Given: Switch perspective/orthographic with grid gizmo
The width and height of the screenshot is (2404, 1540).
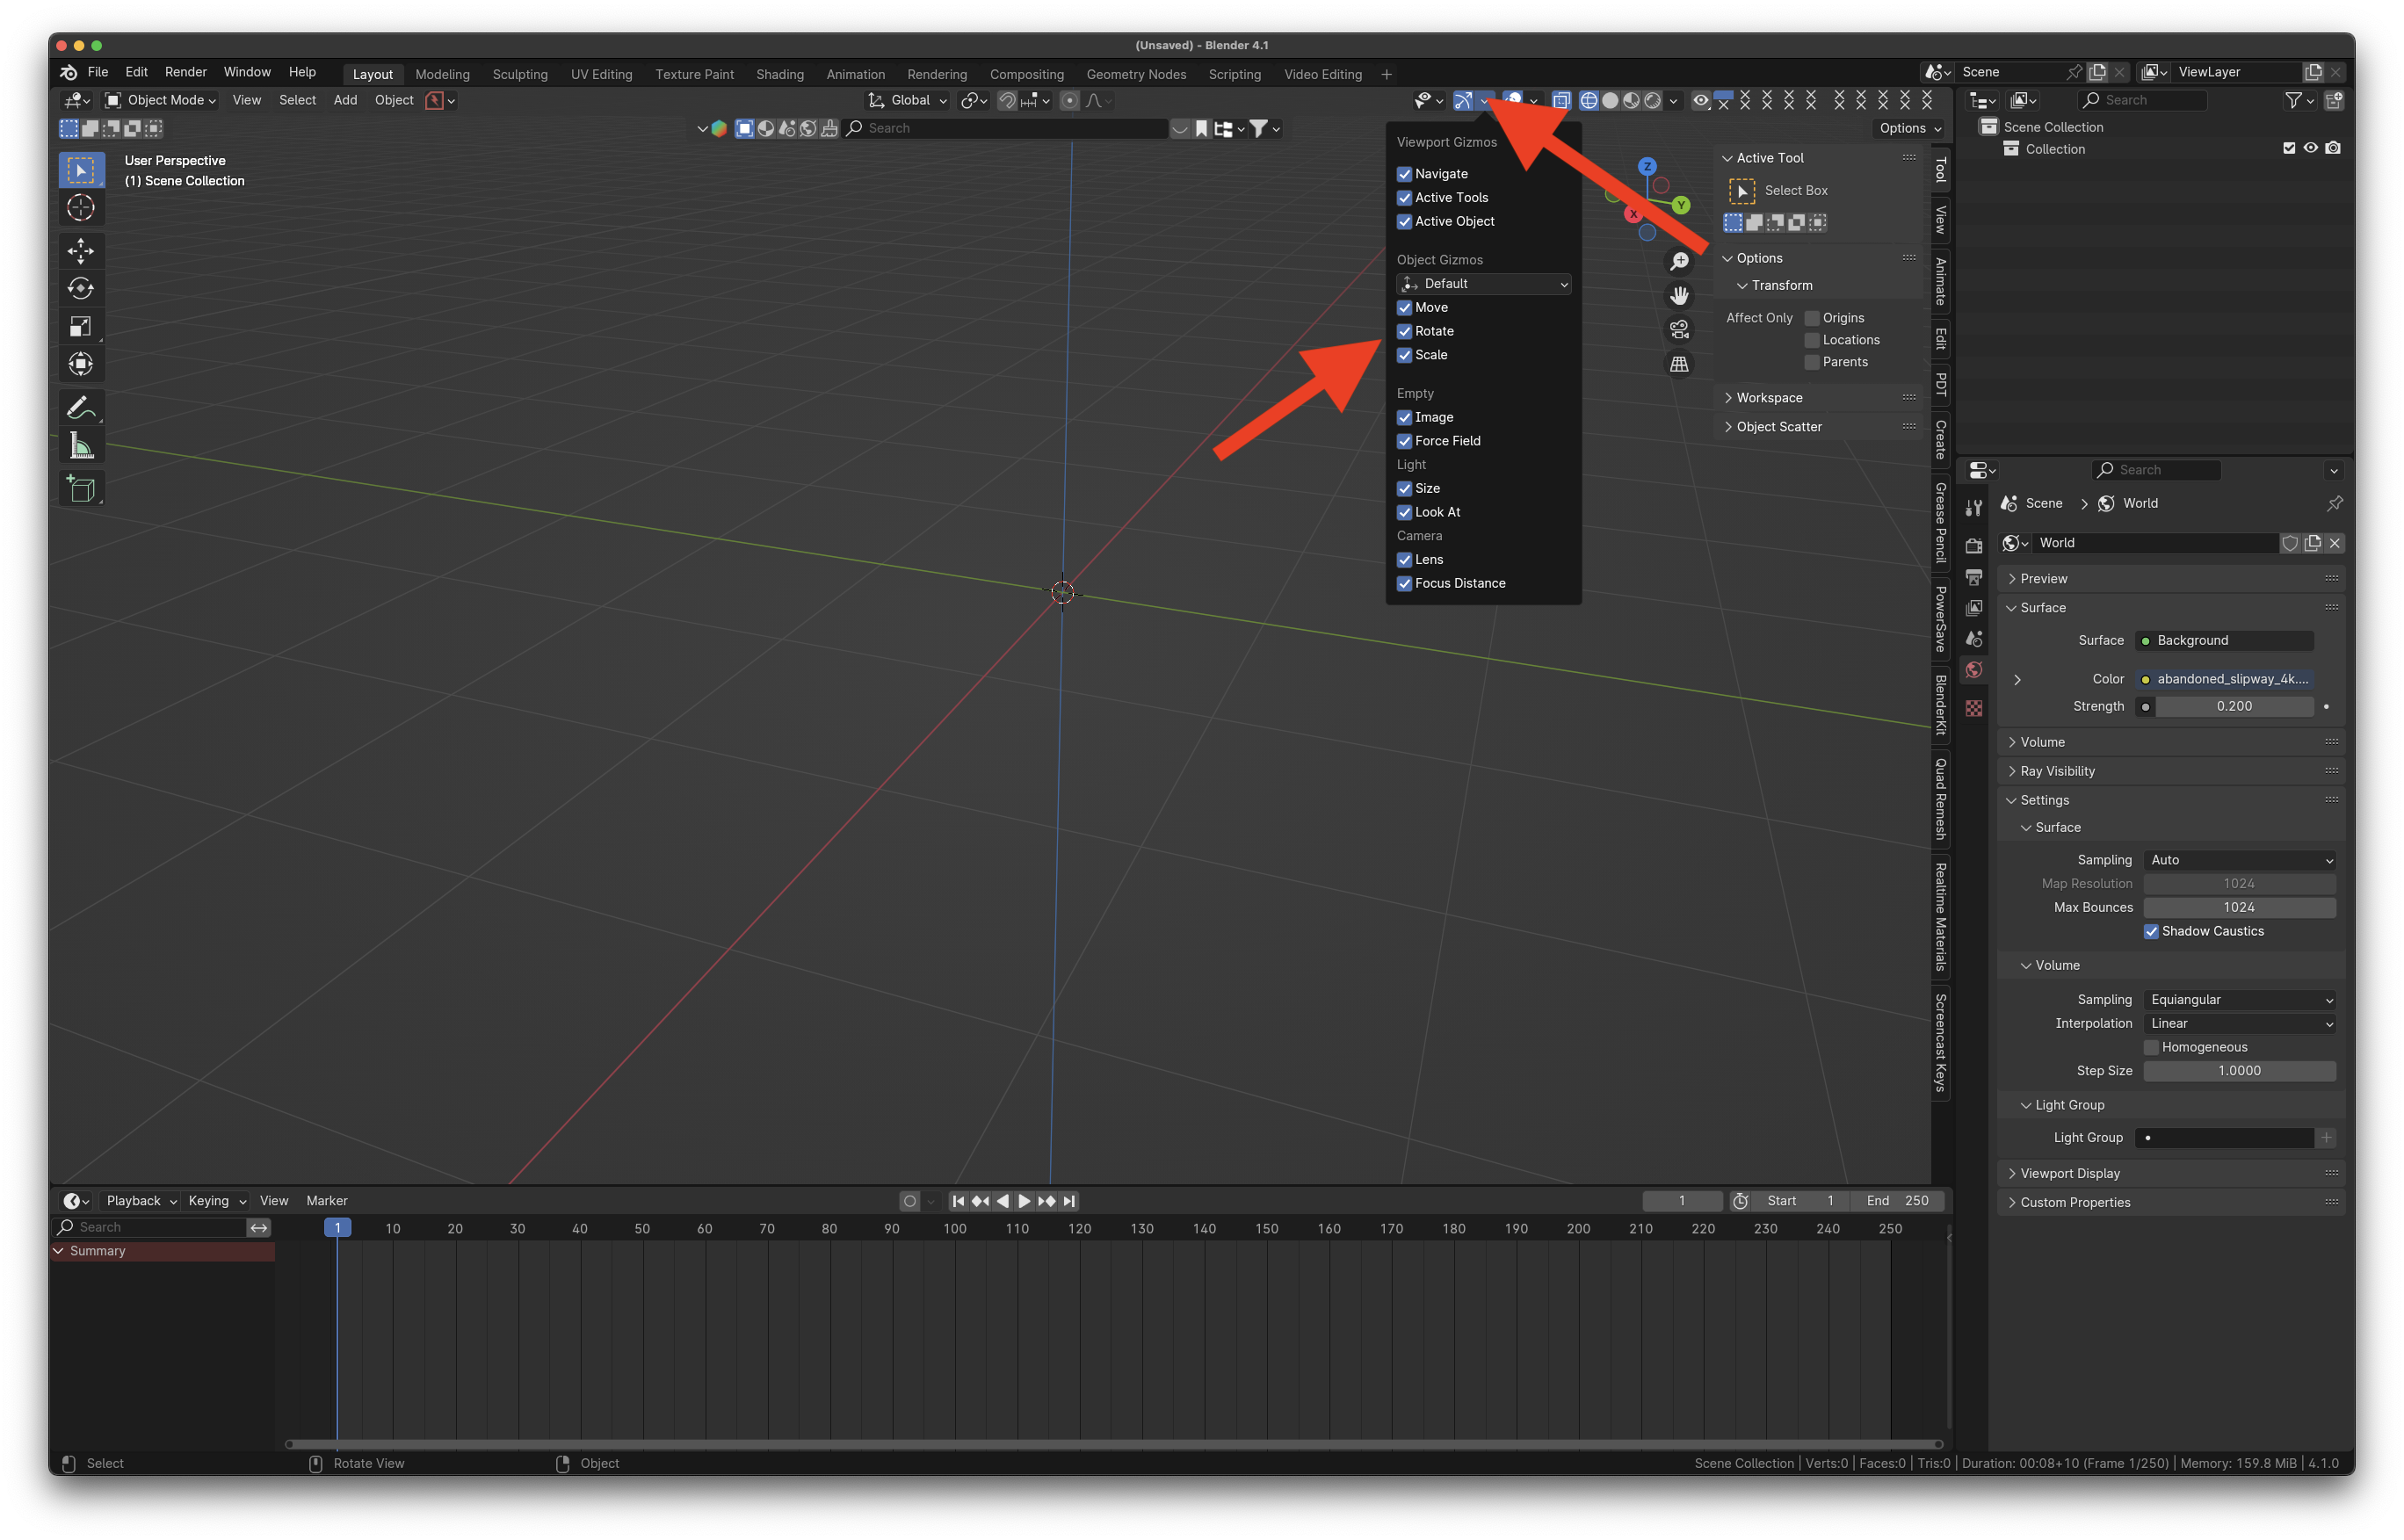Looking at the screenshot, I should pos(1679,364).
